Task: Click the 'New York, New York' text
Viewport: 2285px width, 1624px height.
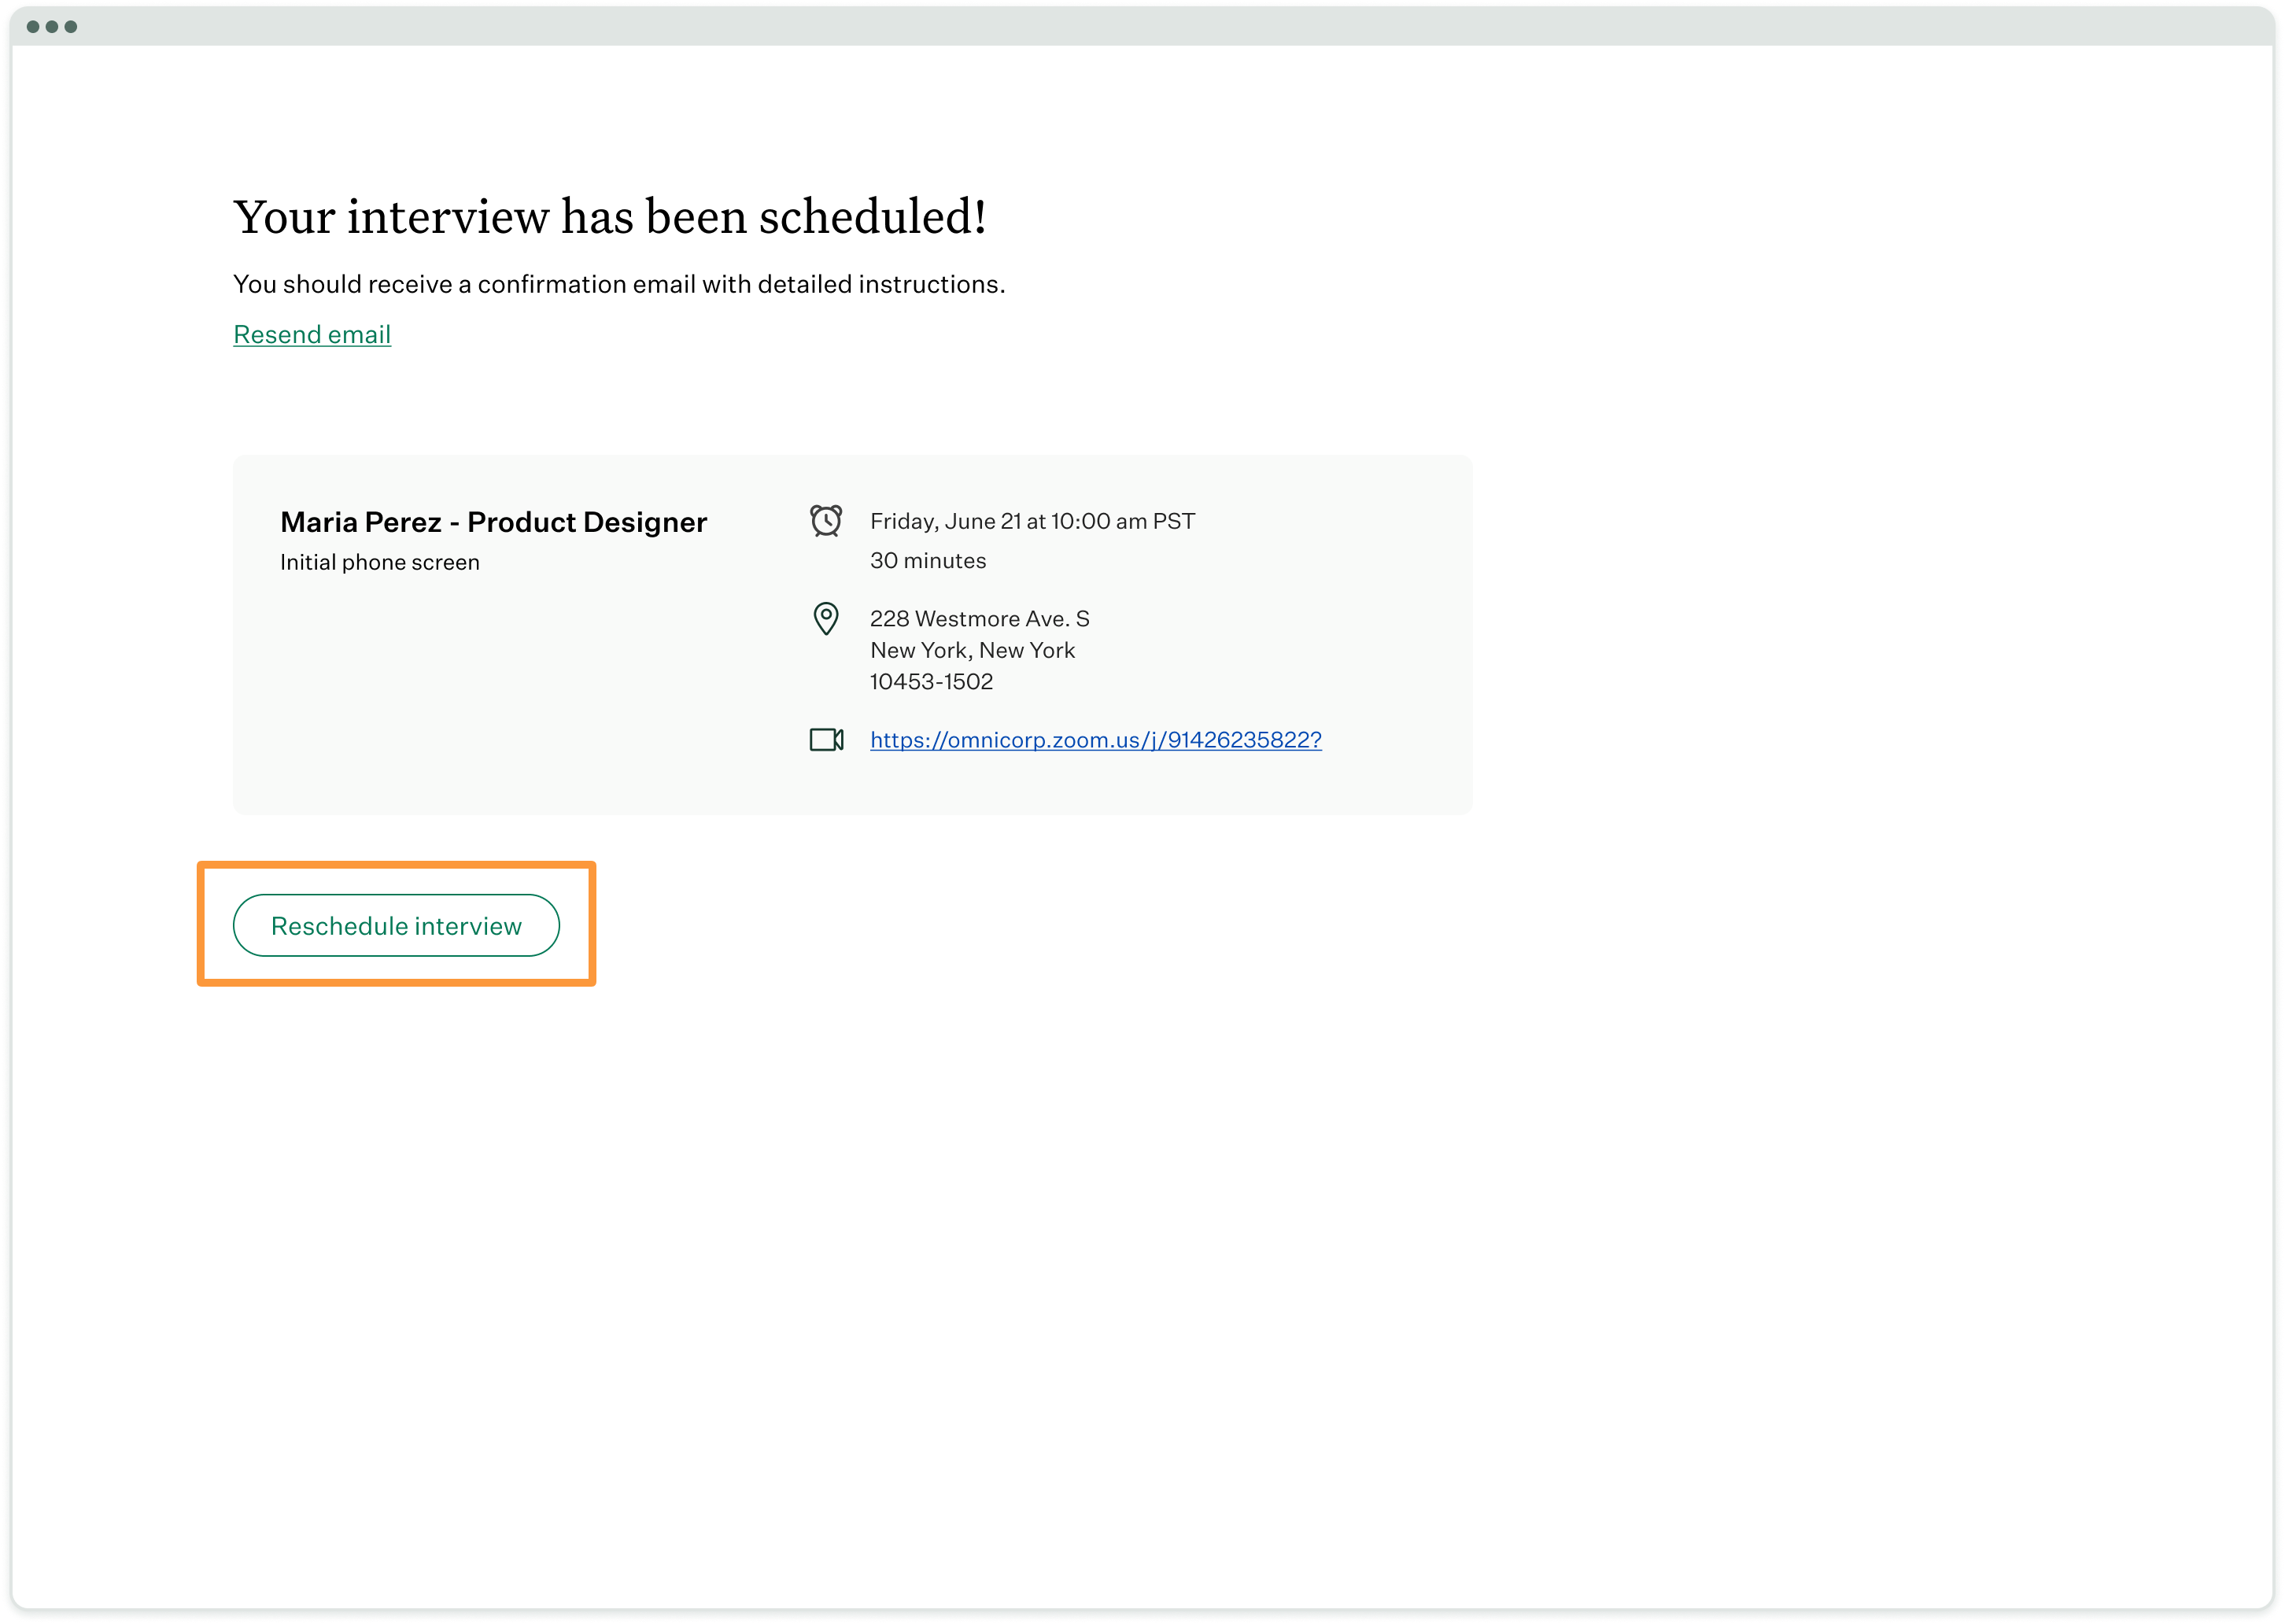Action: [973, 650]
